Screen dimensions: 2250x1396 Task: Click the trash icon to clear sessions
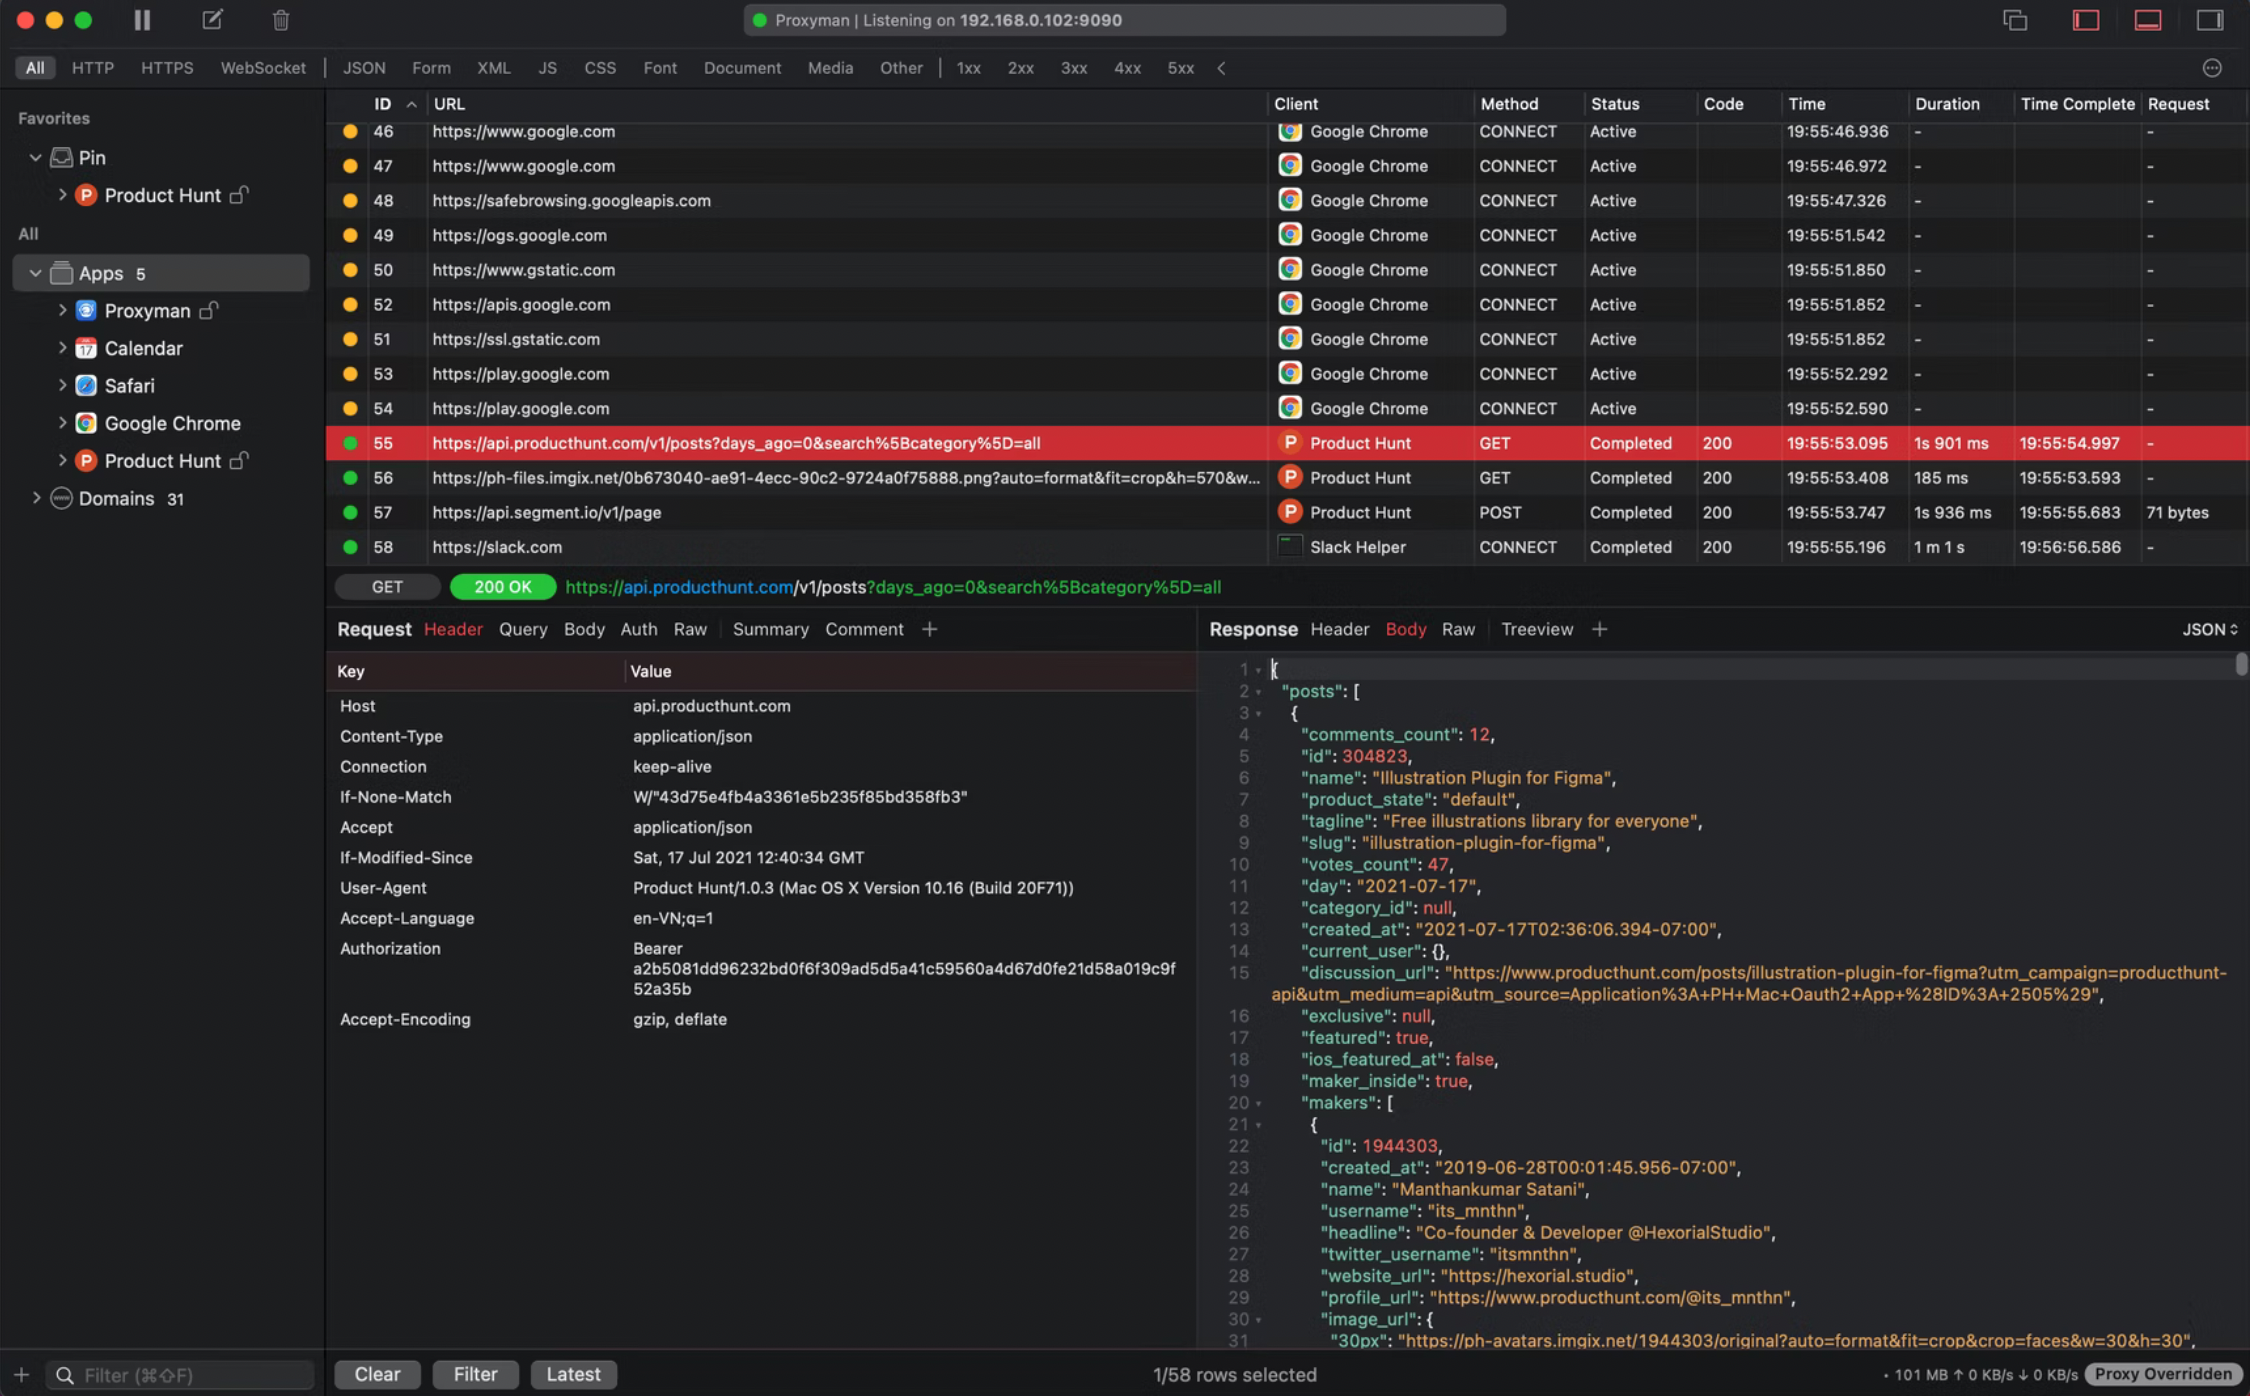coord(281,20)
